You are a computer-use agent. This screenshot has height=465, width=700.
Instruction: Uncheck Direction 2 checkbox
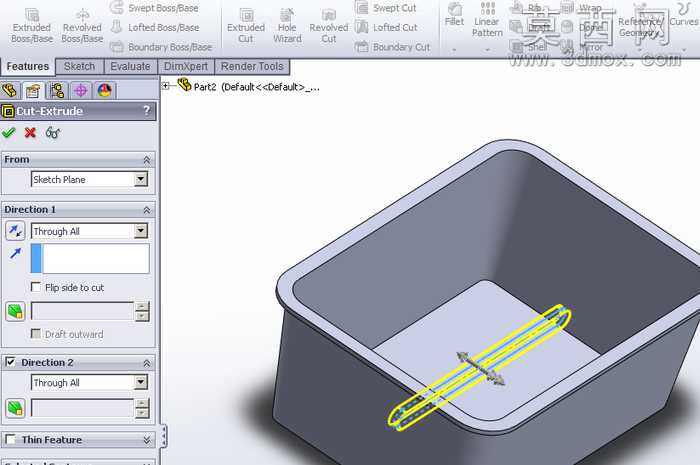10,362
